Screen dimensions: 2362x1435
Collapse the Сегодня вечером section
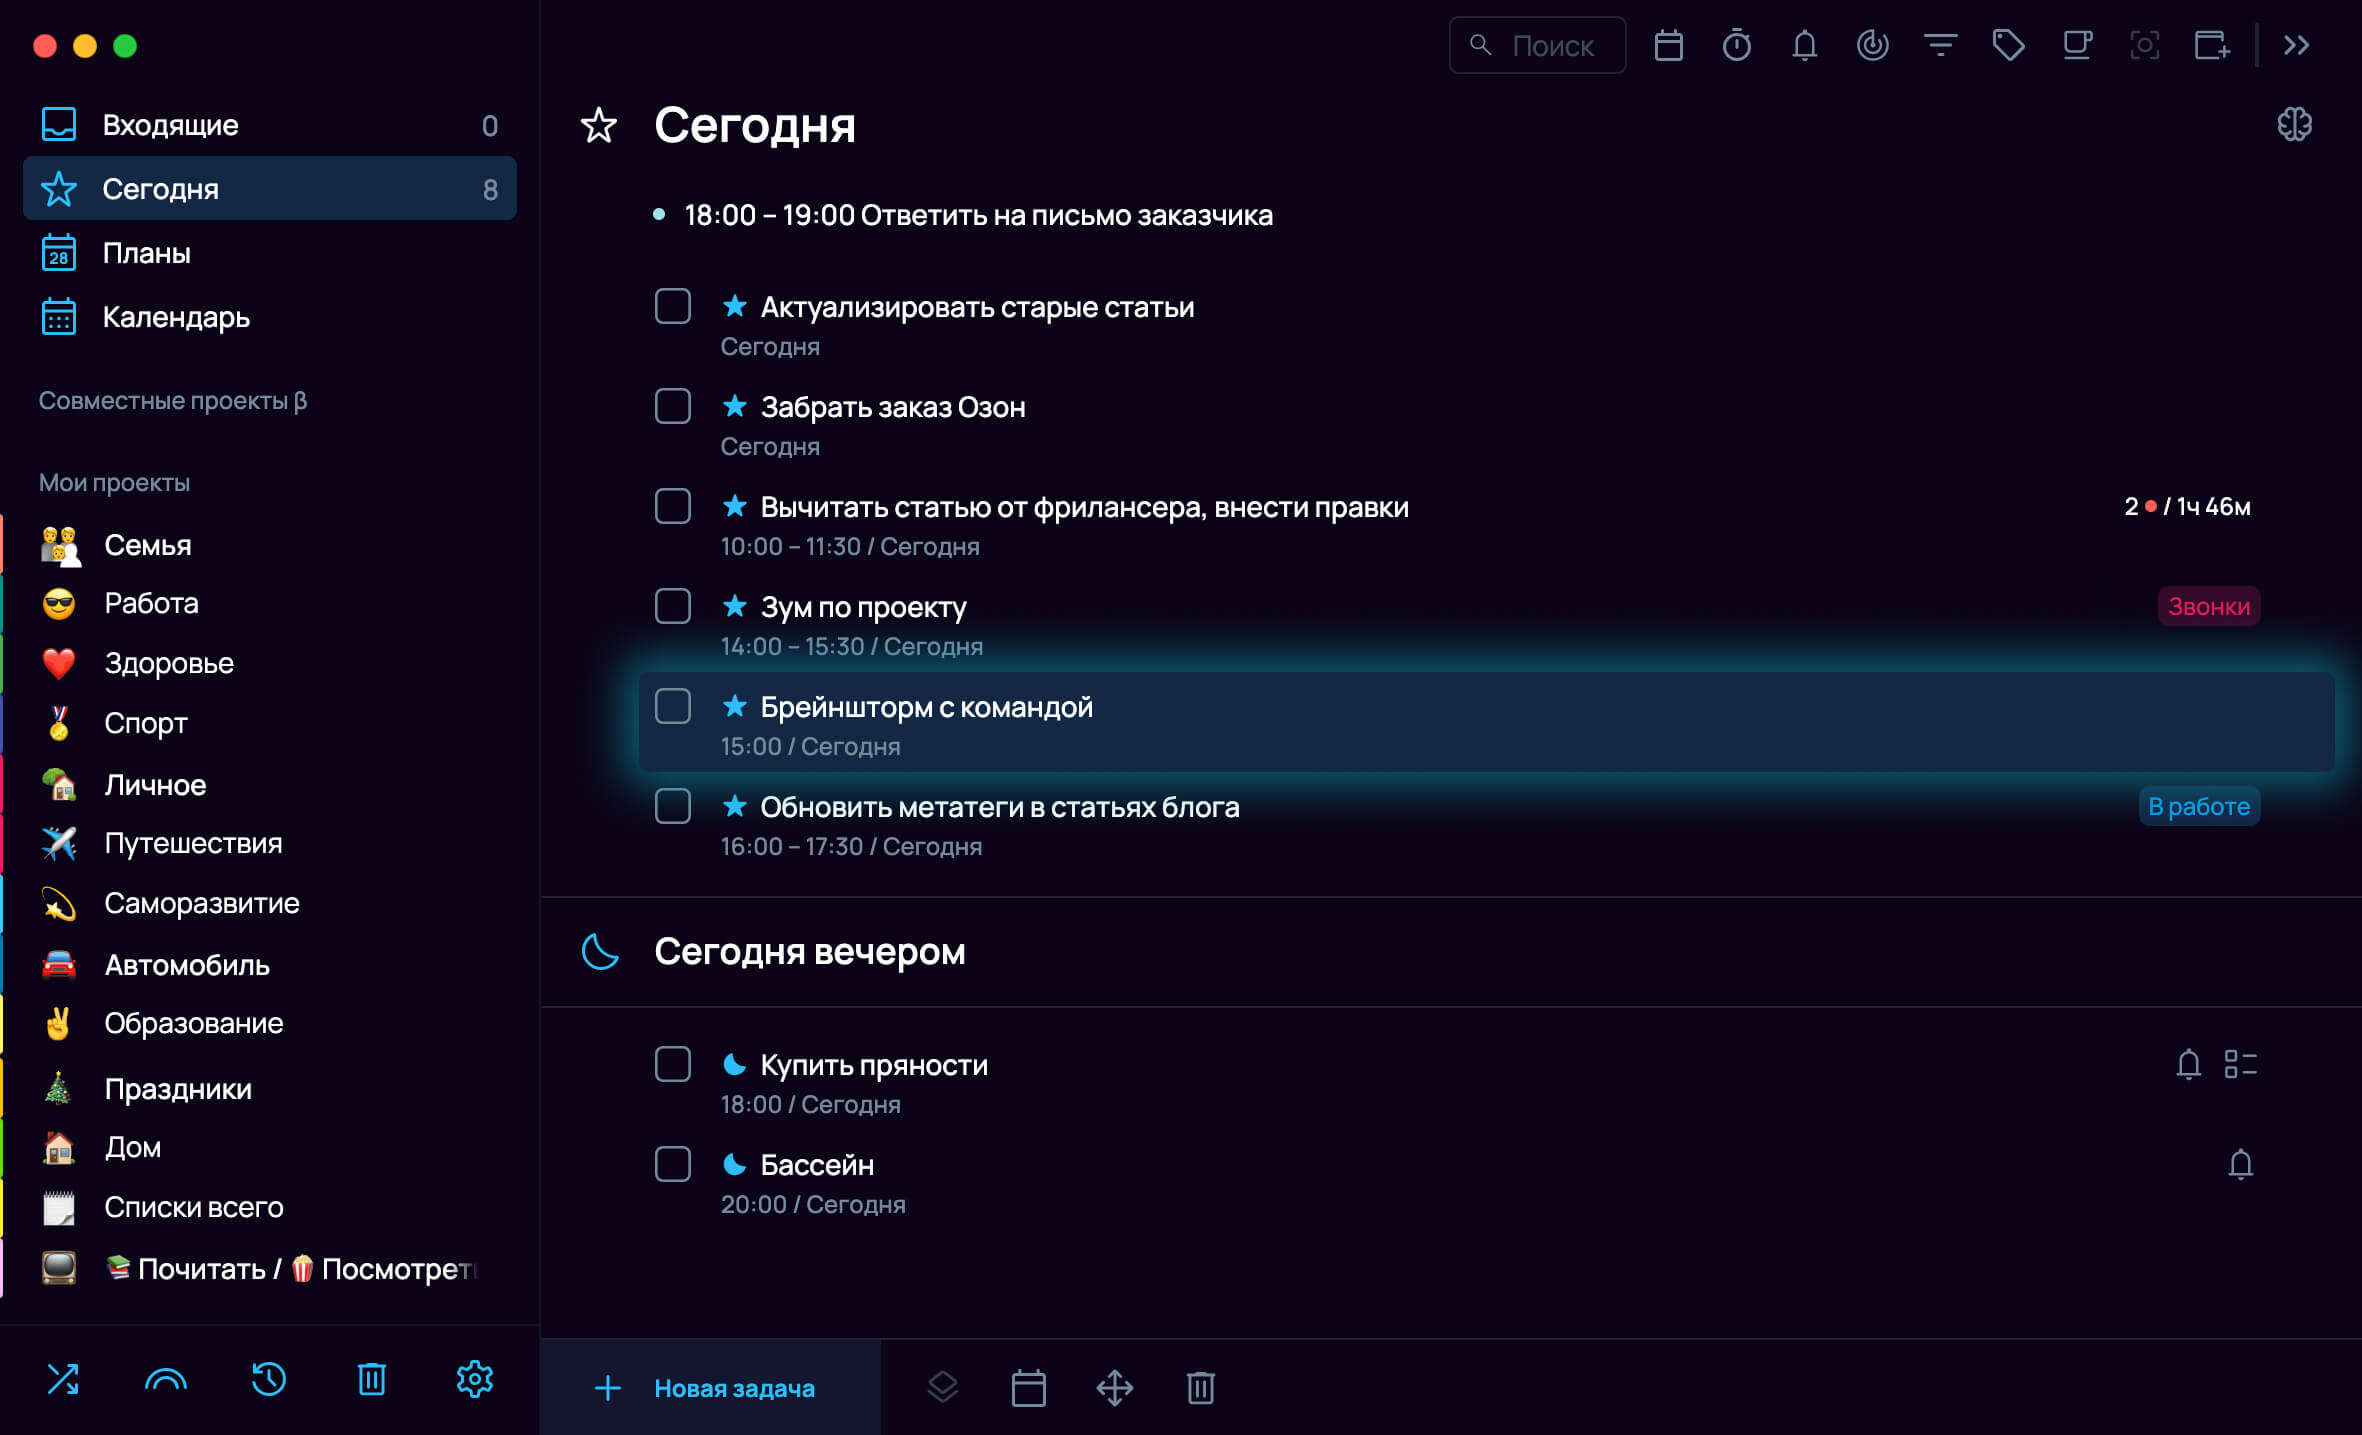pos(808,951)
